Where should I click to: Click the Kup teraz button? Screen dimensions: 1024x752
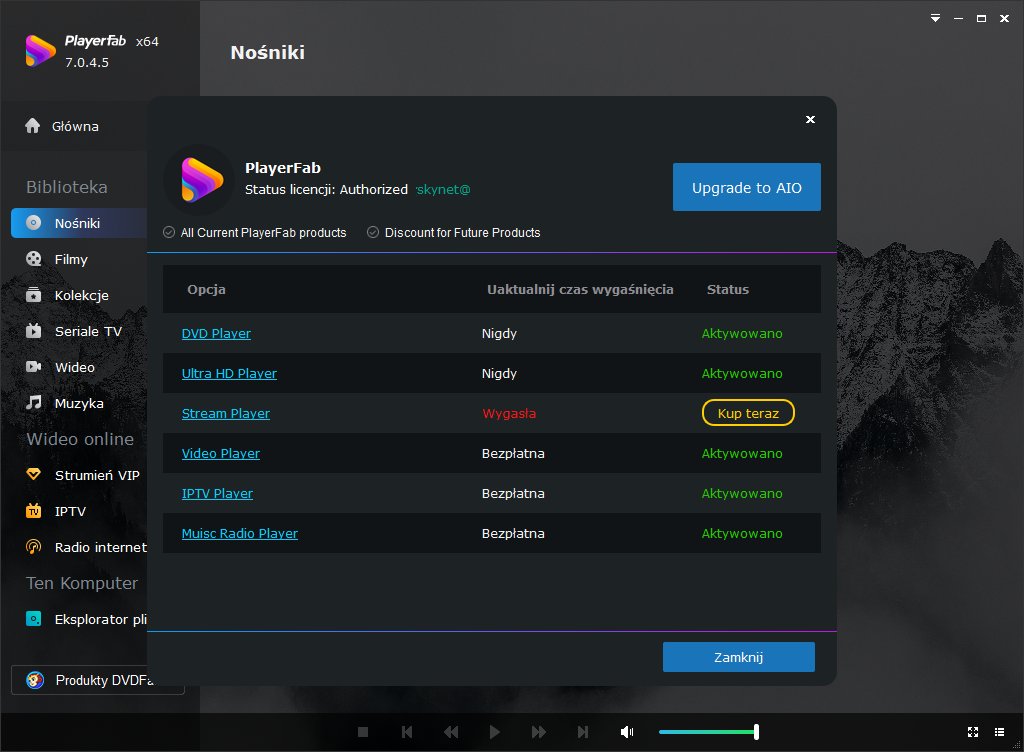click(x=748, y=413)
